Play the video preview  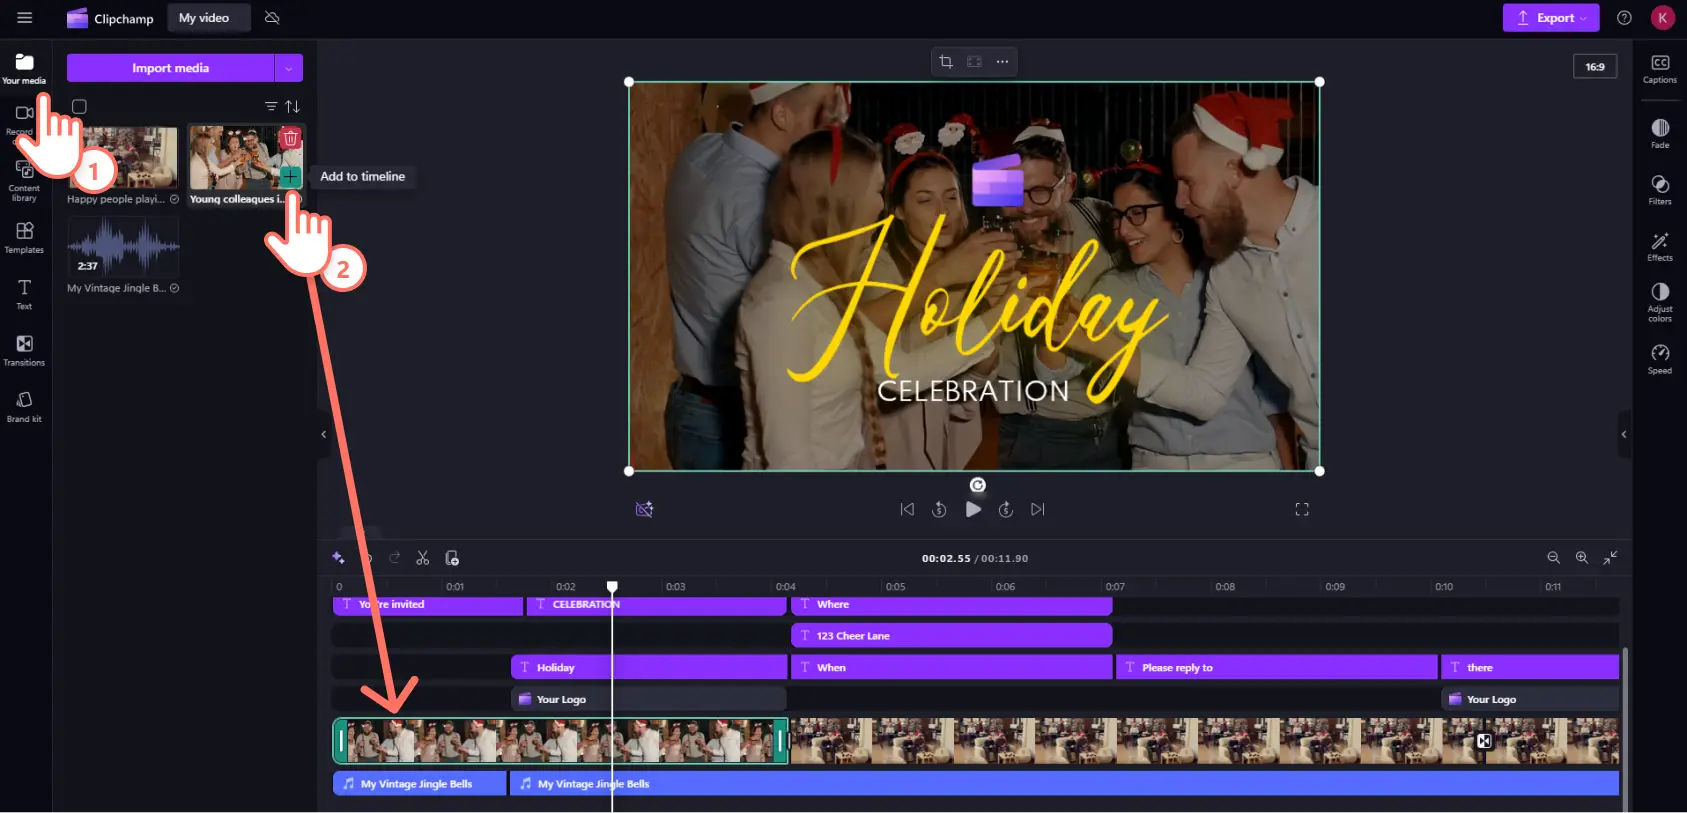[973, 509]
